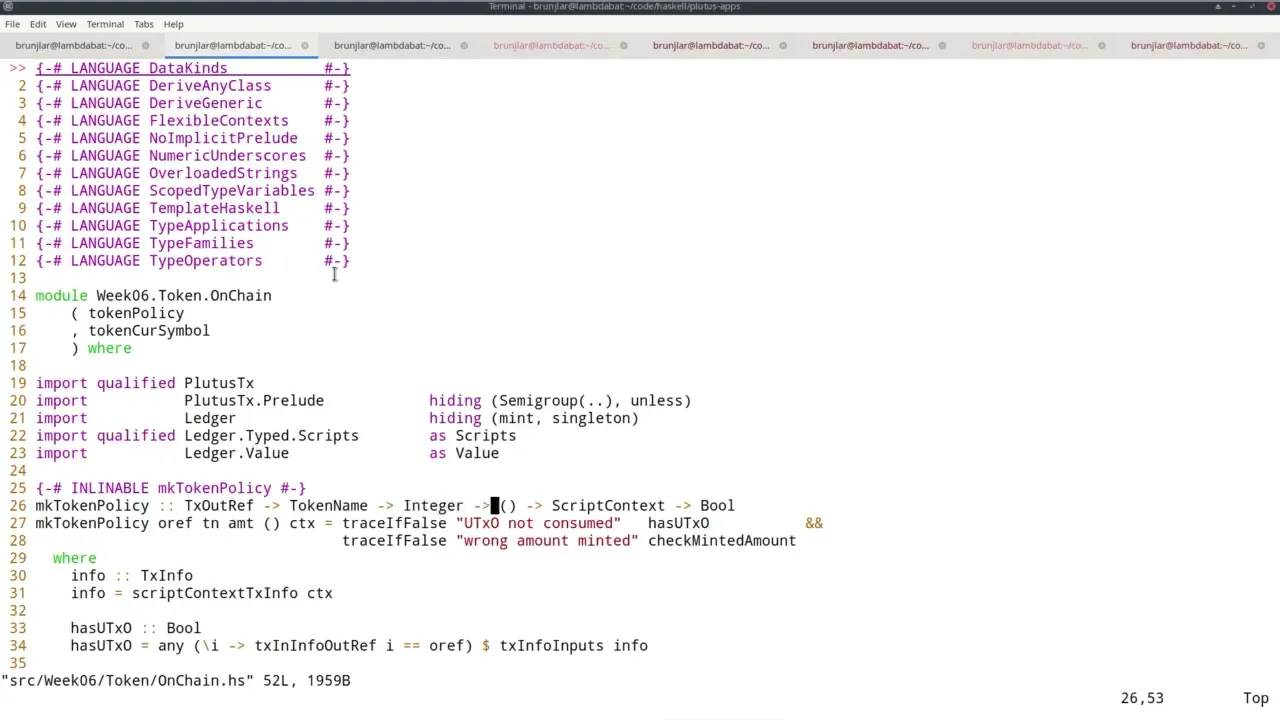Select the last terminal tab
Image resolution: width=1280 pixels, height=720 pixels.
[1189, 45]
